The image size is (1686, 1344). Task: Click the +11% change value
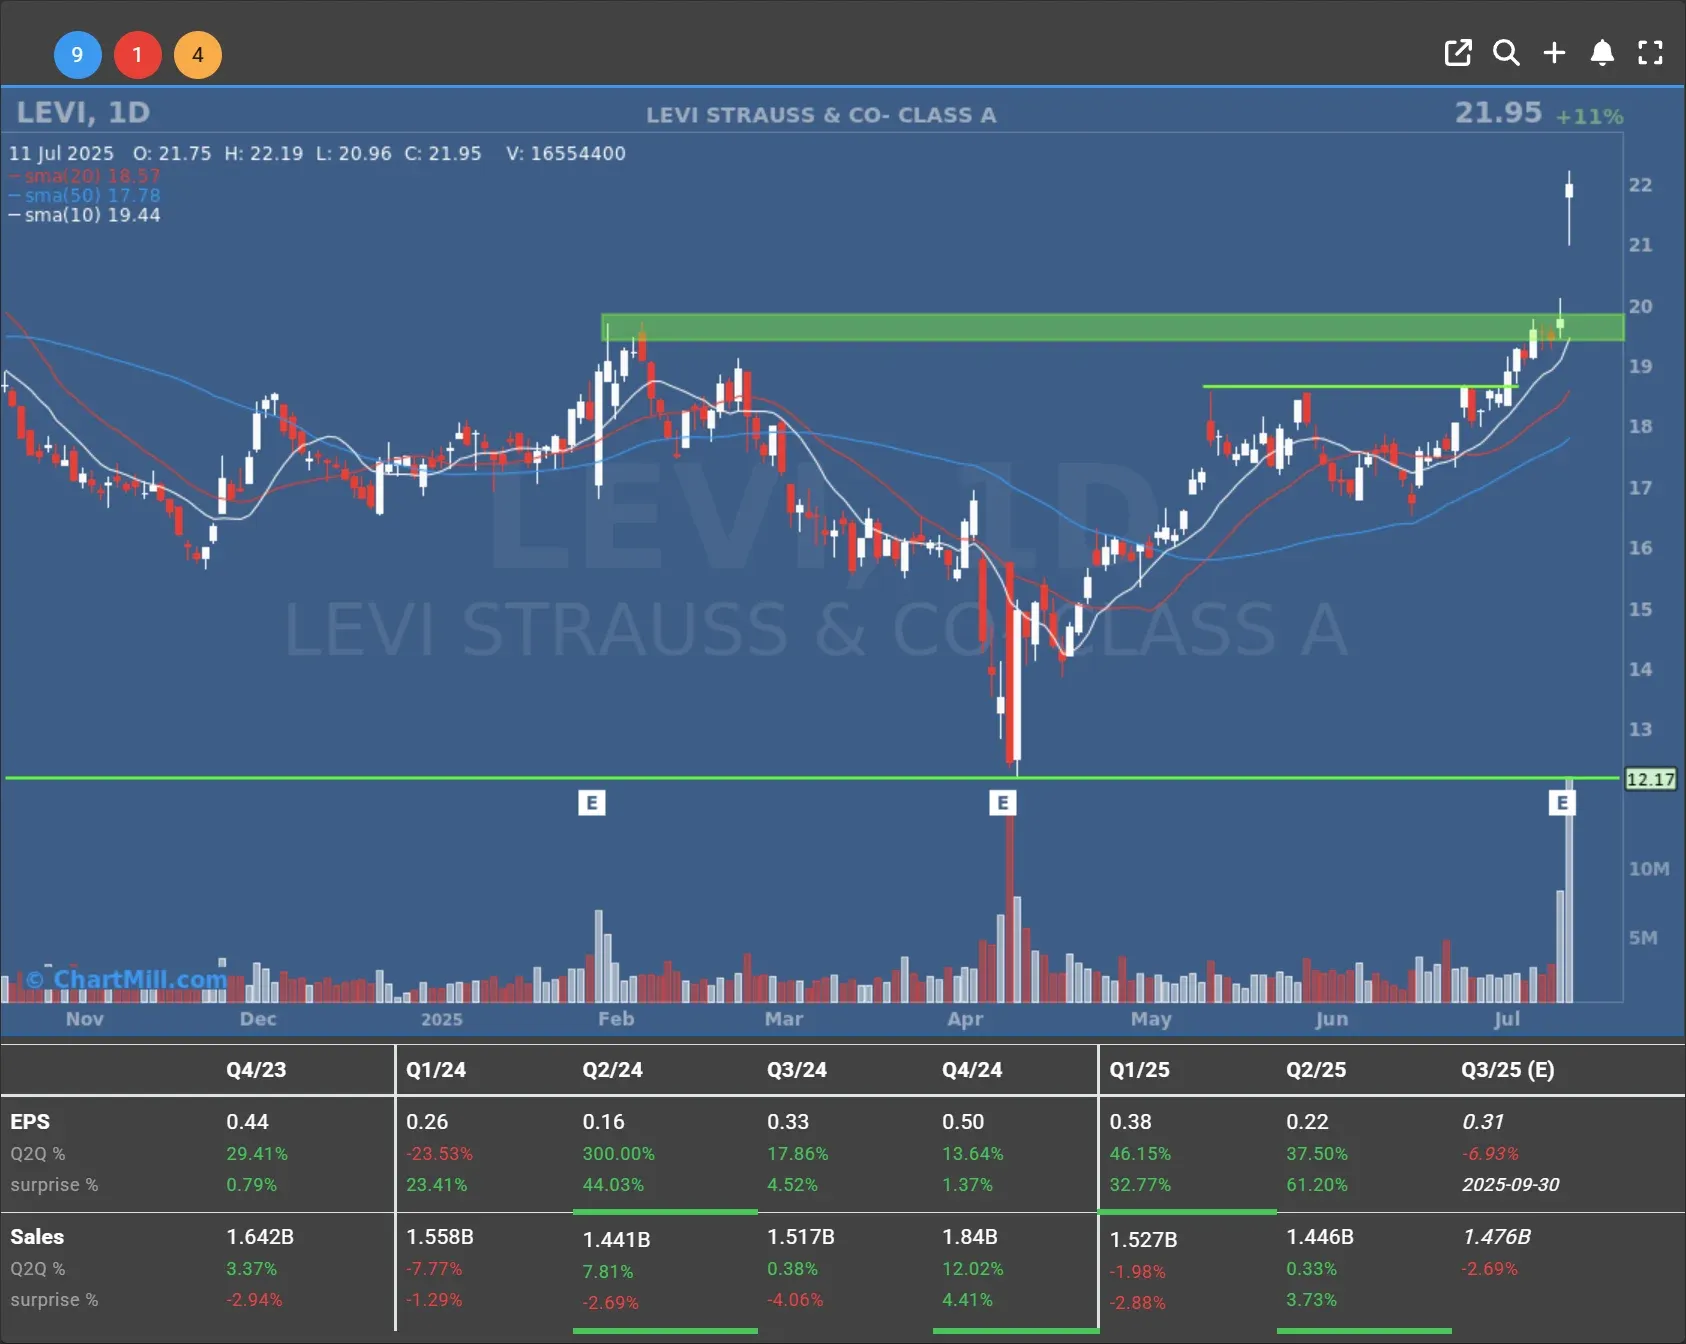1589,116
